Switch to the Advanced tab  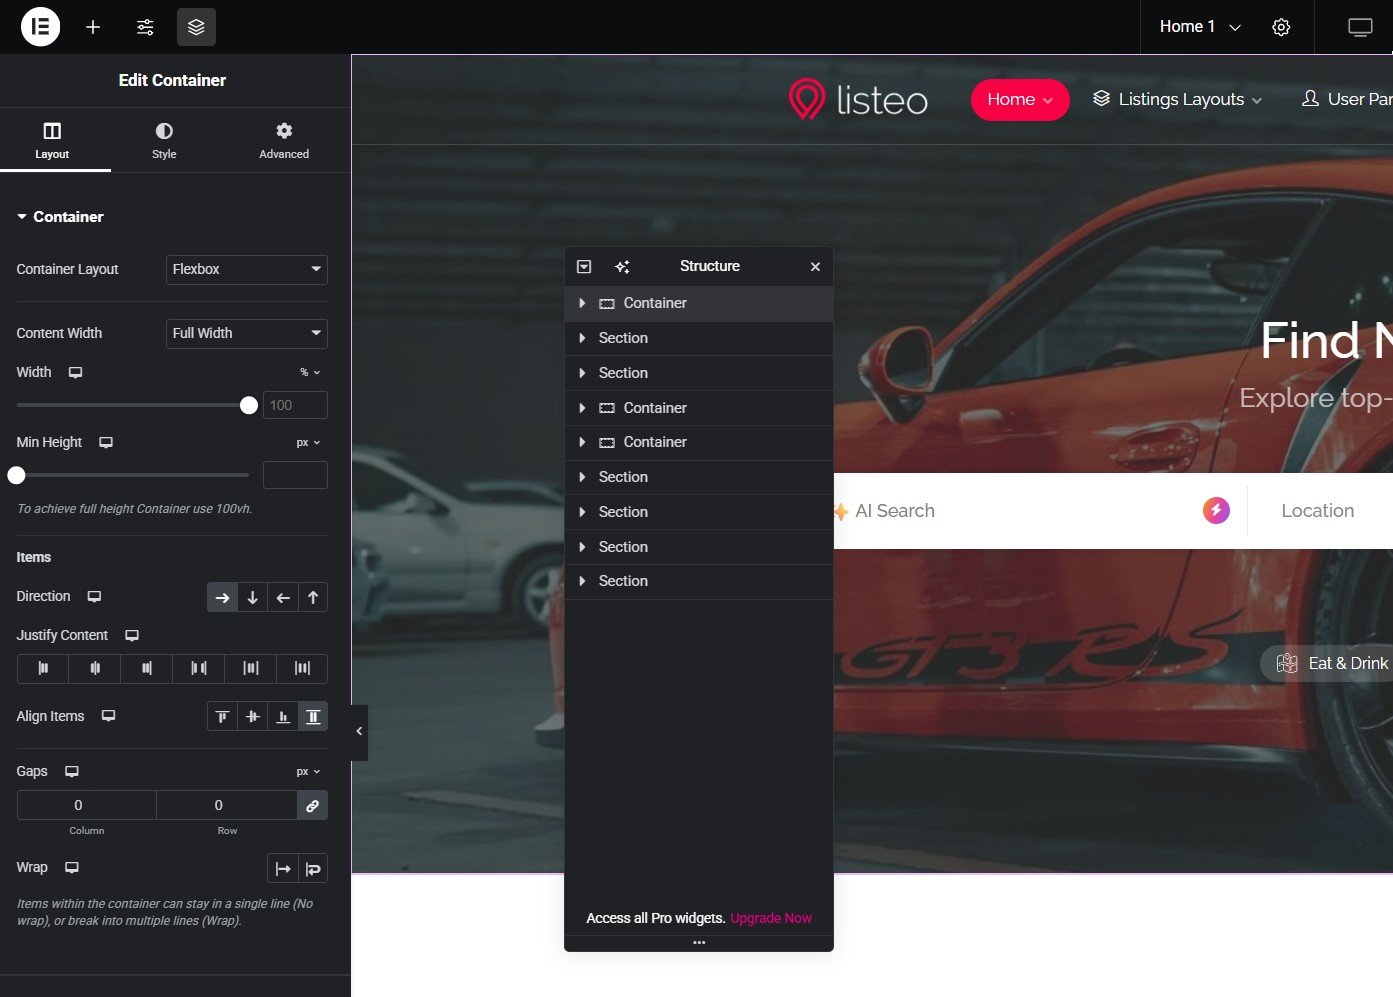[x=284, y=140]
